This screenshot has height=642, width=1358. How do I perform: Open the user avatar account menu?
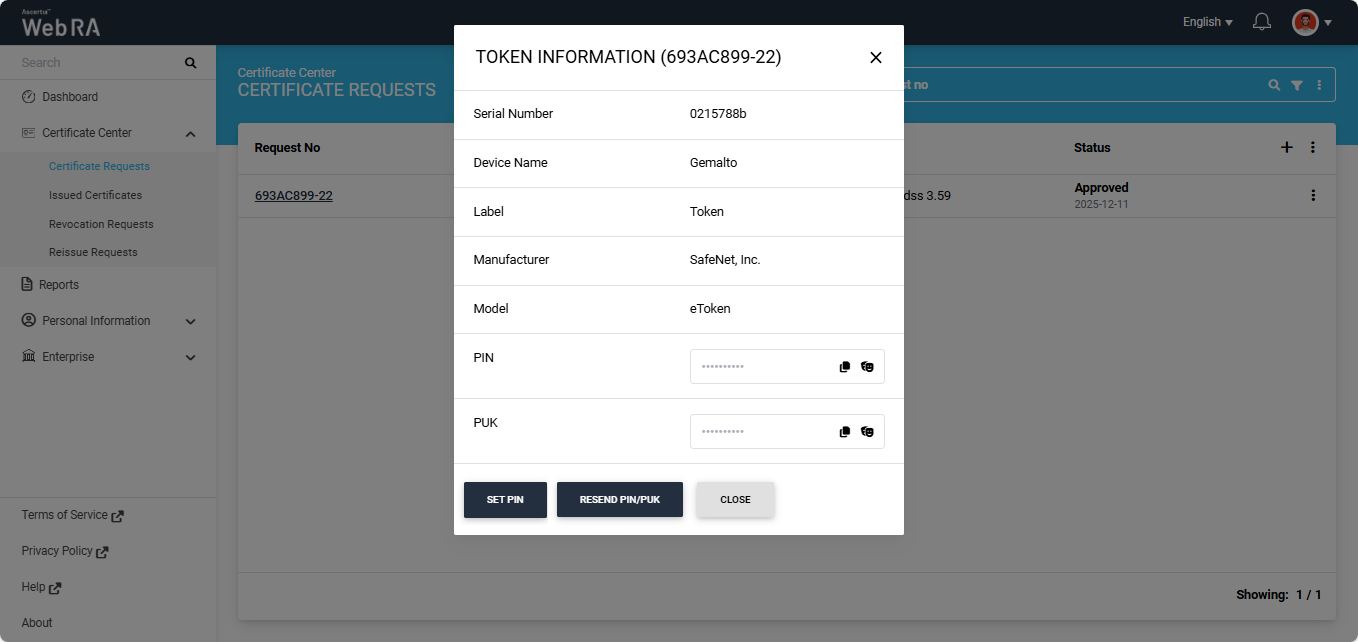click(x=1311, y=22)
